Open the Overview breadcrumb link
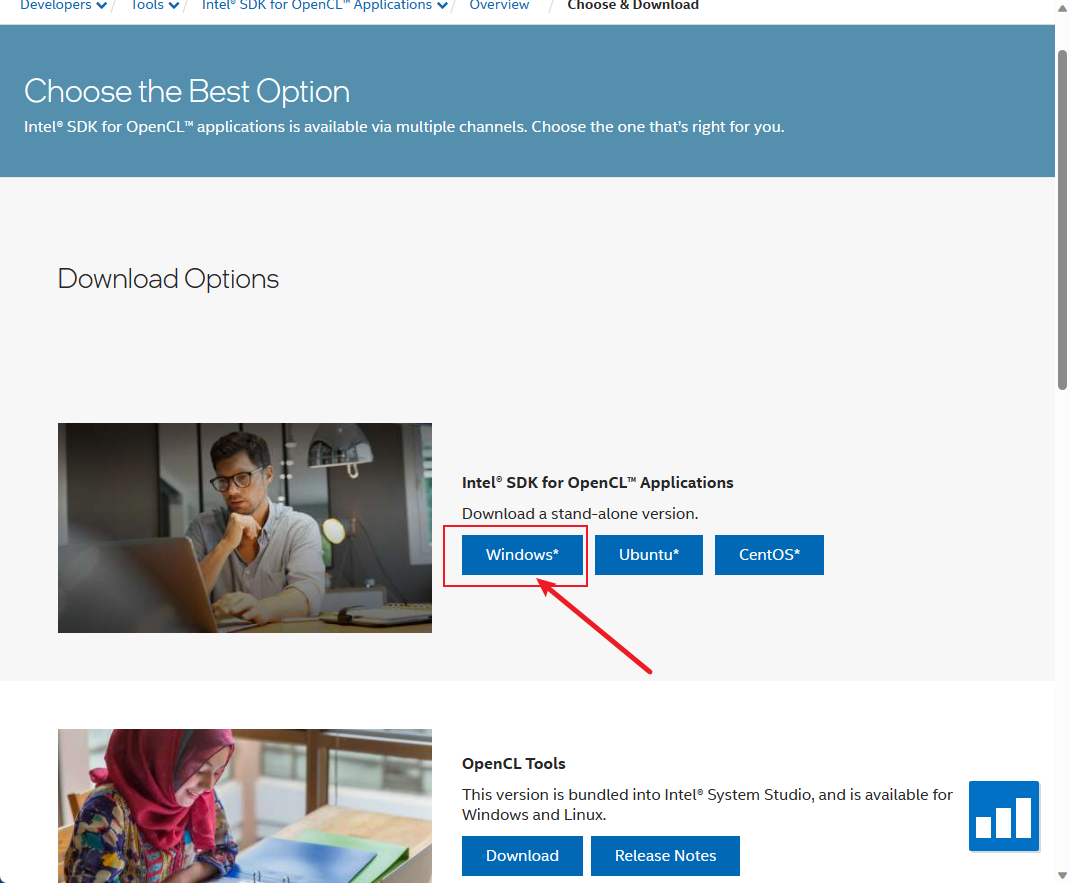1070x883 pixels. 499,6
